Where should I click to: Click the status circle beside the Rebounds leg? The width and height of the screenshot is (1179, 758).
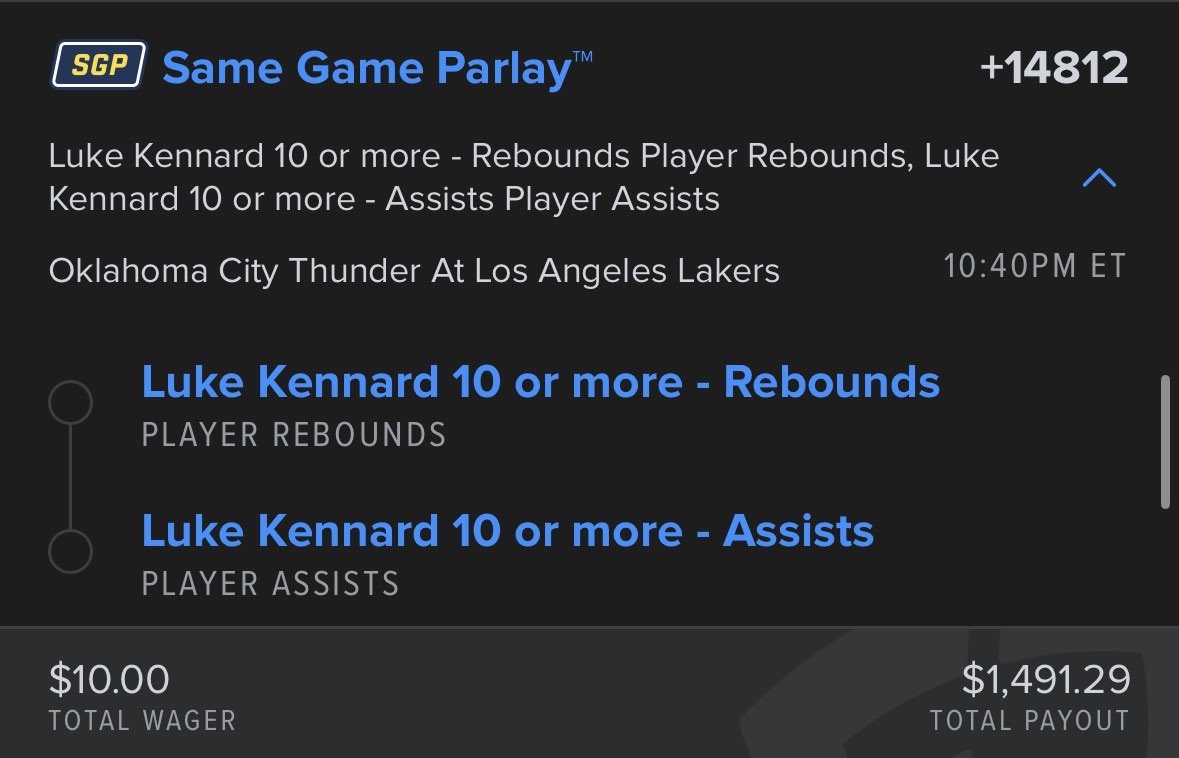coord(71,403)
